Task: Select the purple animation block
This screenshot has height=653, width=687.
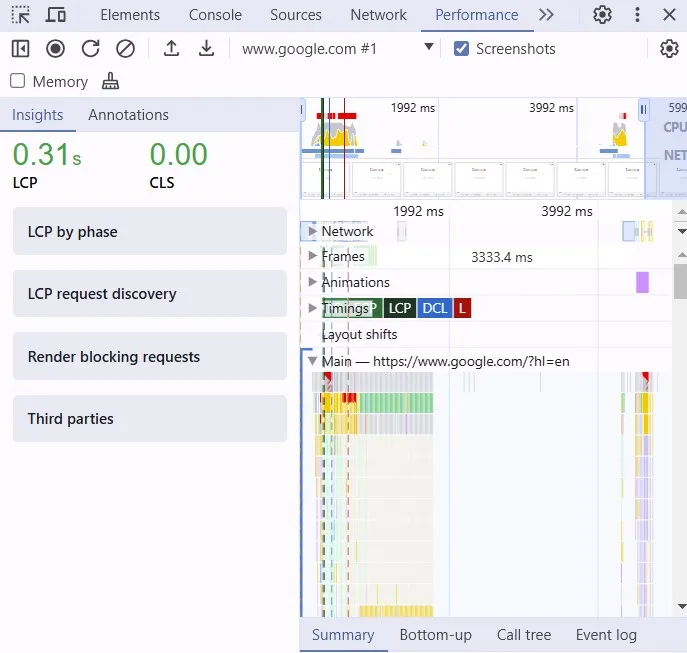Action: pos(642,282)
